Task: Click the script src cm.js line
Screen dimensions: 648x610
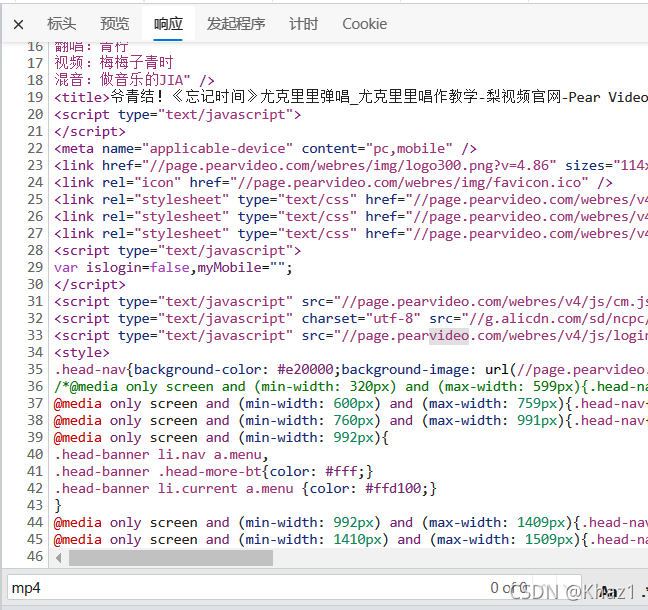Action: click(x=350, y=301)
